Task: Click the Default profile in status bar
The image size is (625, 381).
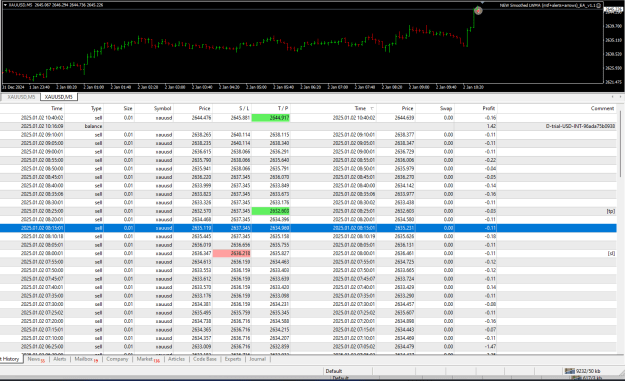Action: click(334, 371)
